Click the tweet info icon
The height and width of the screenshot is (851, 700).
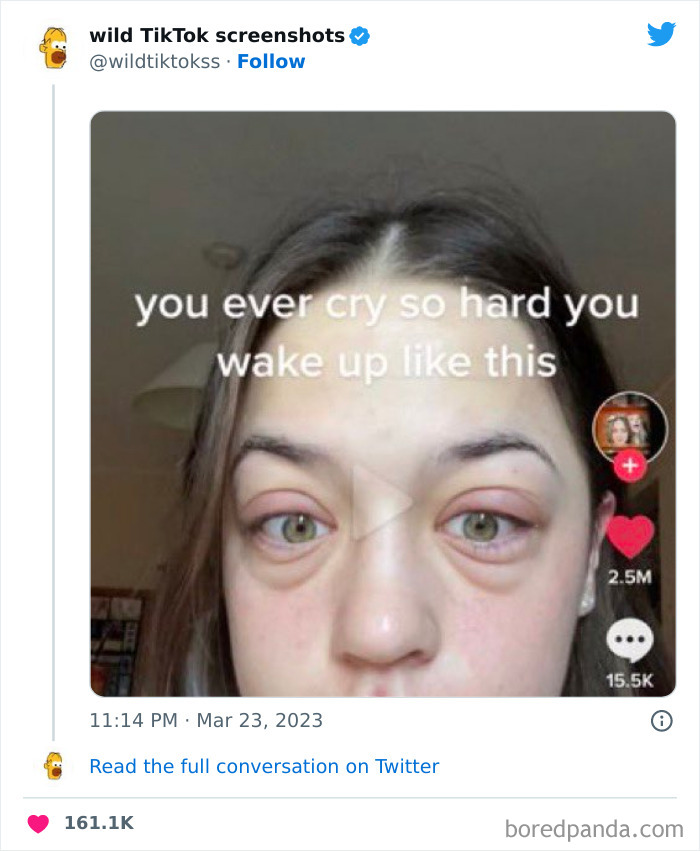pos(661,720)
